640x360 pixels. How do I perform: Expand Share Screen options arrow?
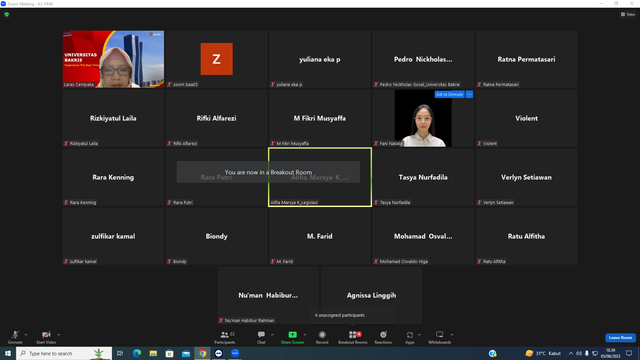(305, 335)
